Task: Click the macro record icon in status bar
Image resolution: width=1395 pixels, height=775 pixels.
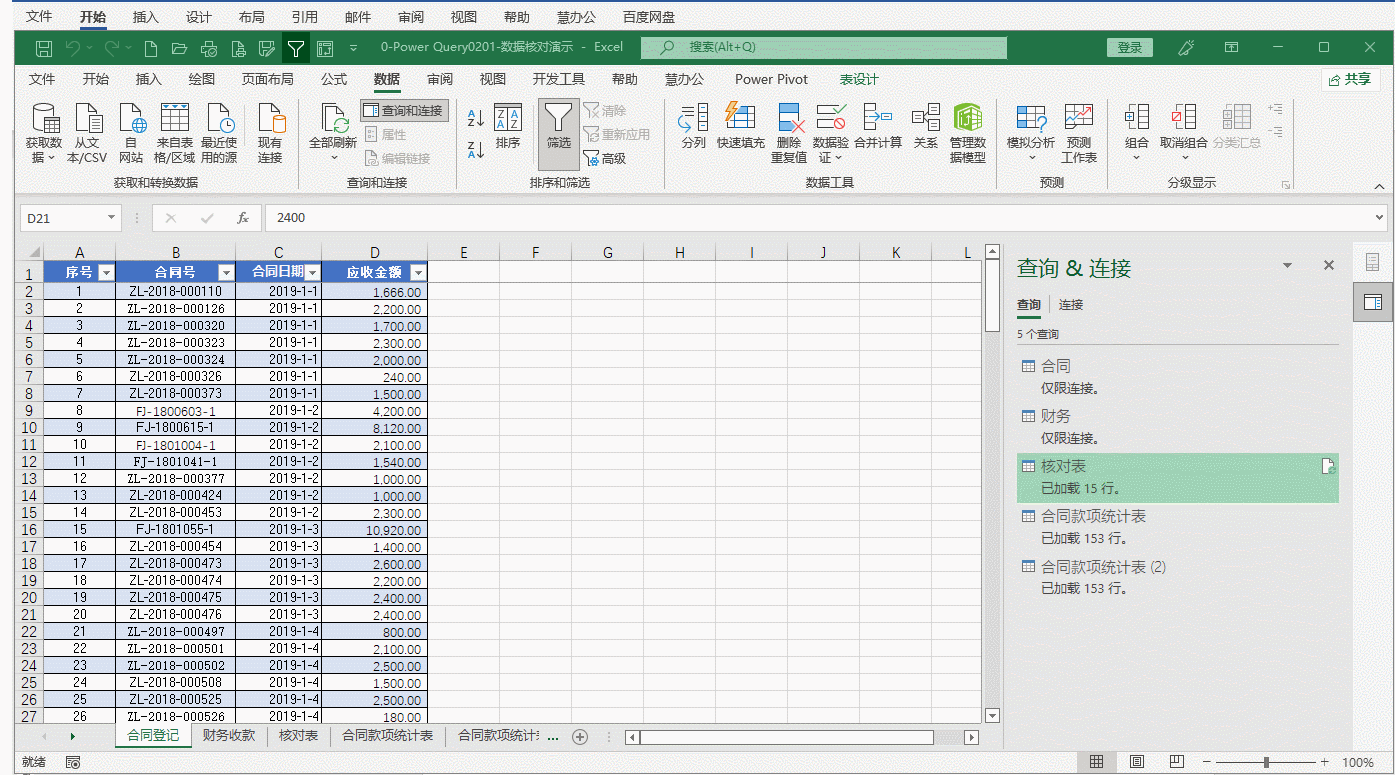Action: coord(73,762)
